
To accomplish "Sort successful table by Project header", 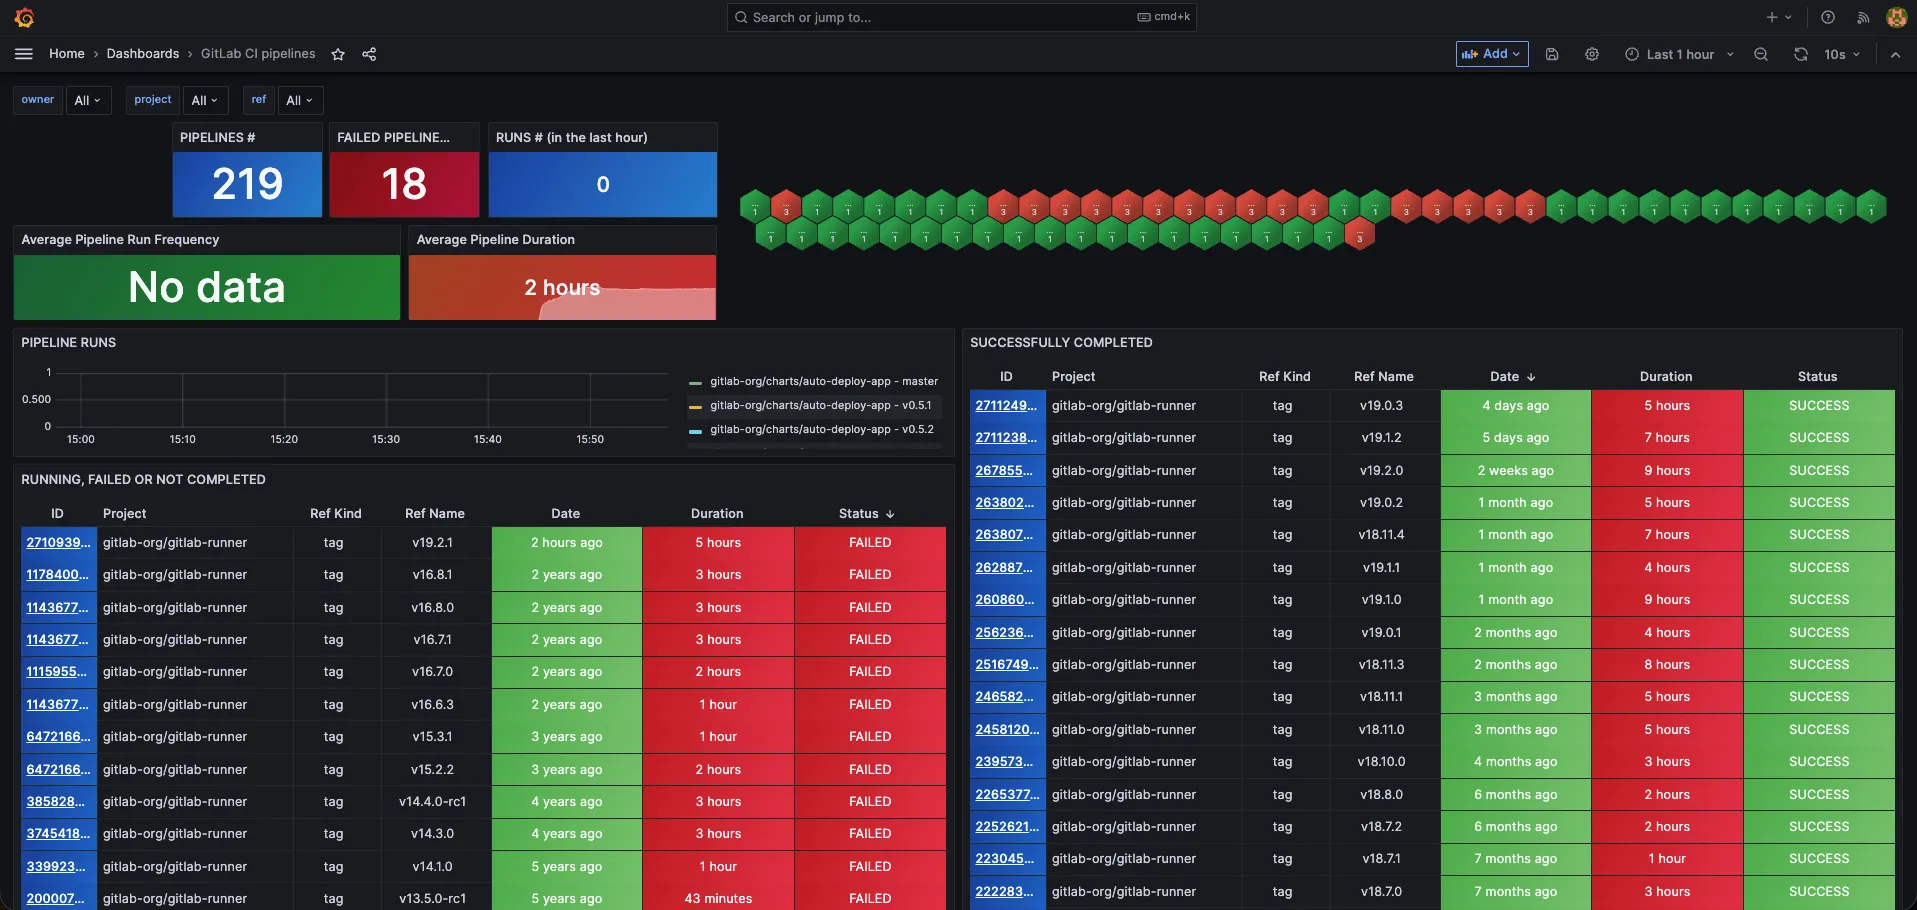I will click(x=1073, y=376).
